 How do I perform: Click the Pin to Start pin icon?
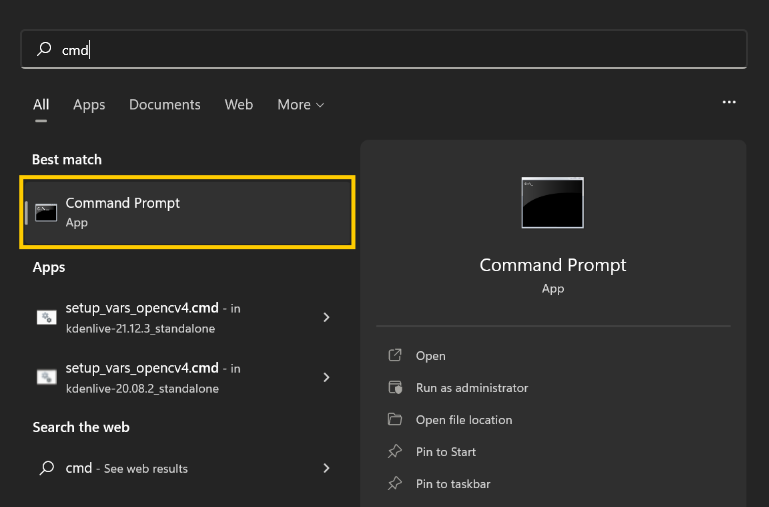pyautogui.click(x=395, y=451)
